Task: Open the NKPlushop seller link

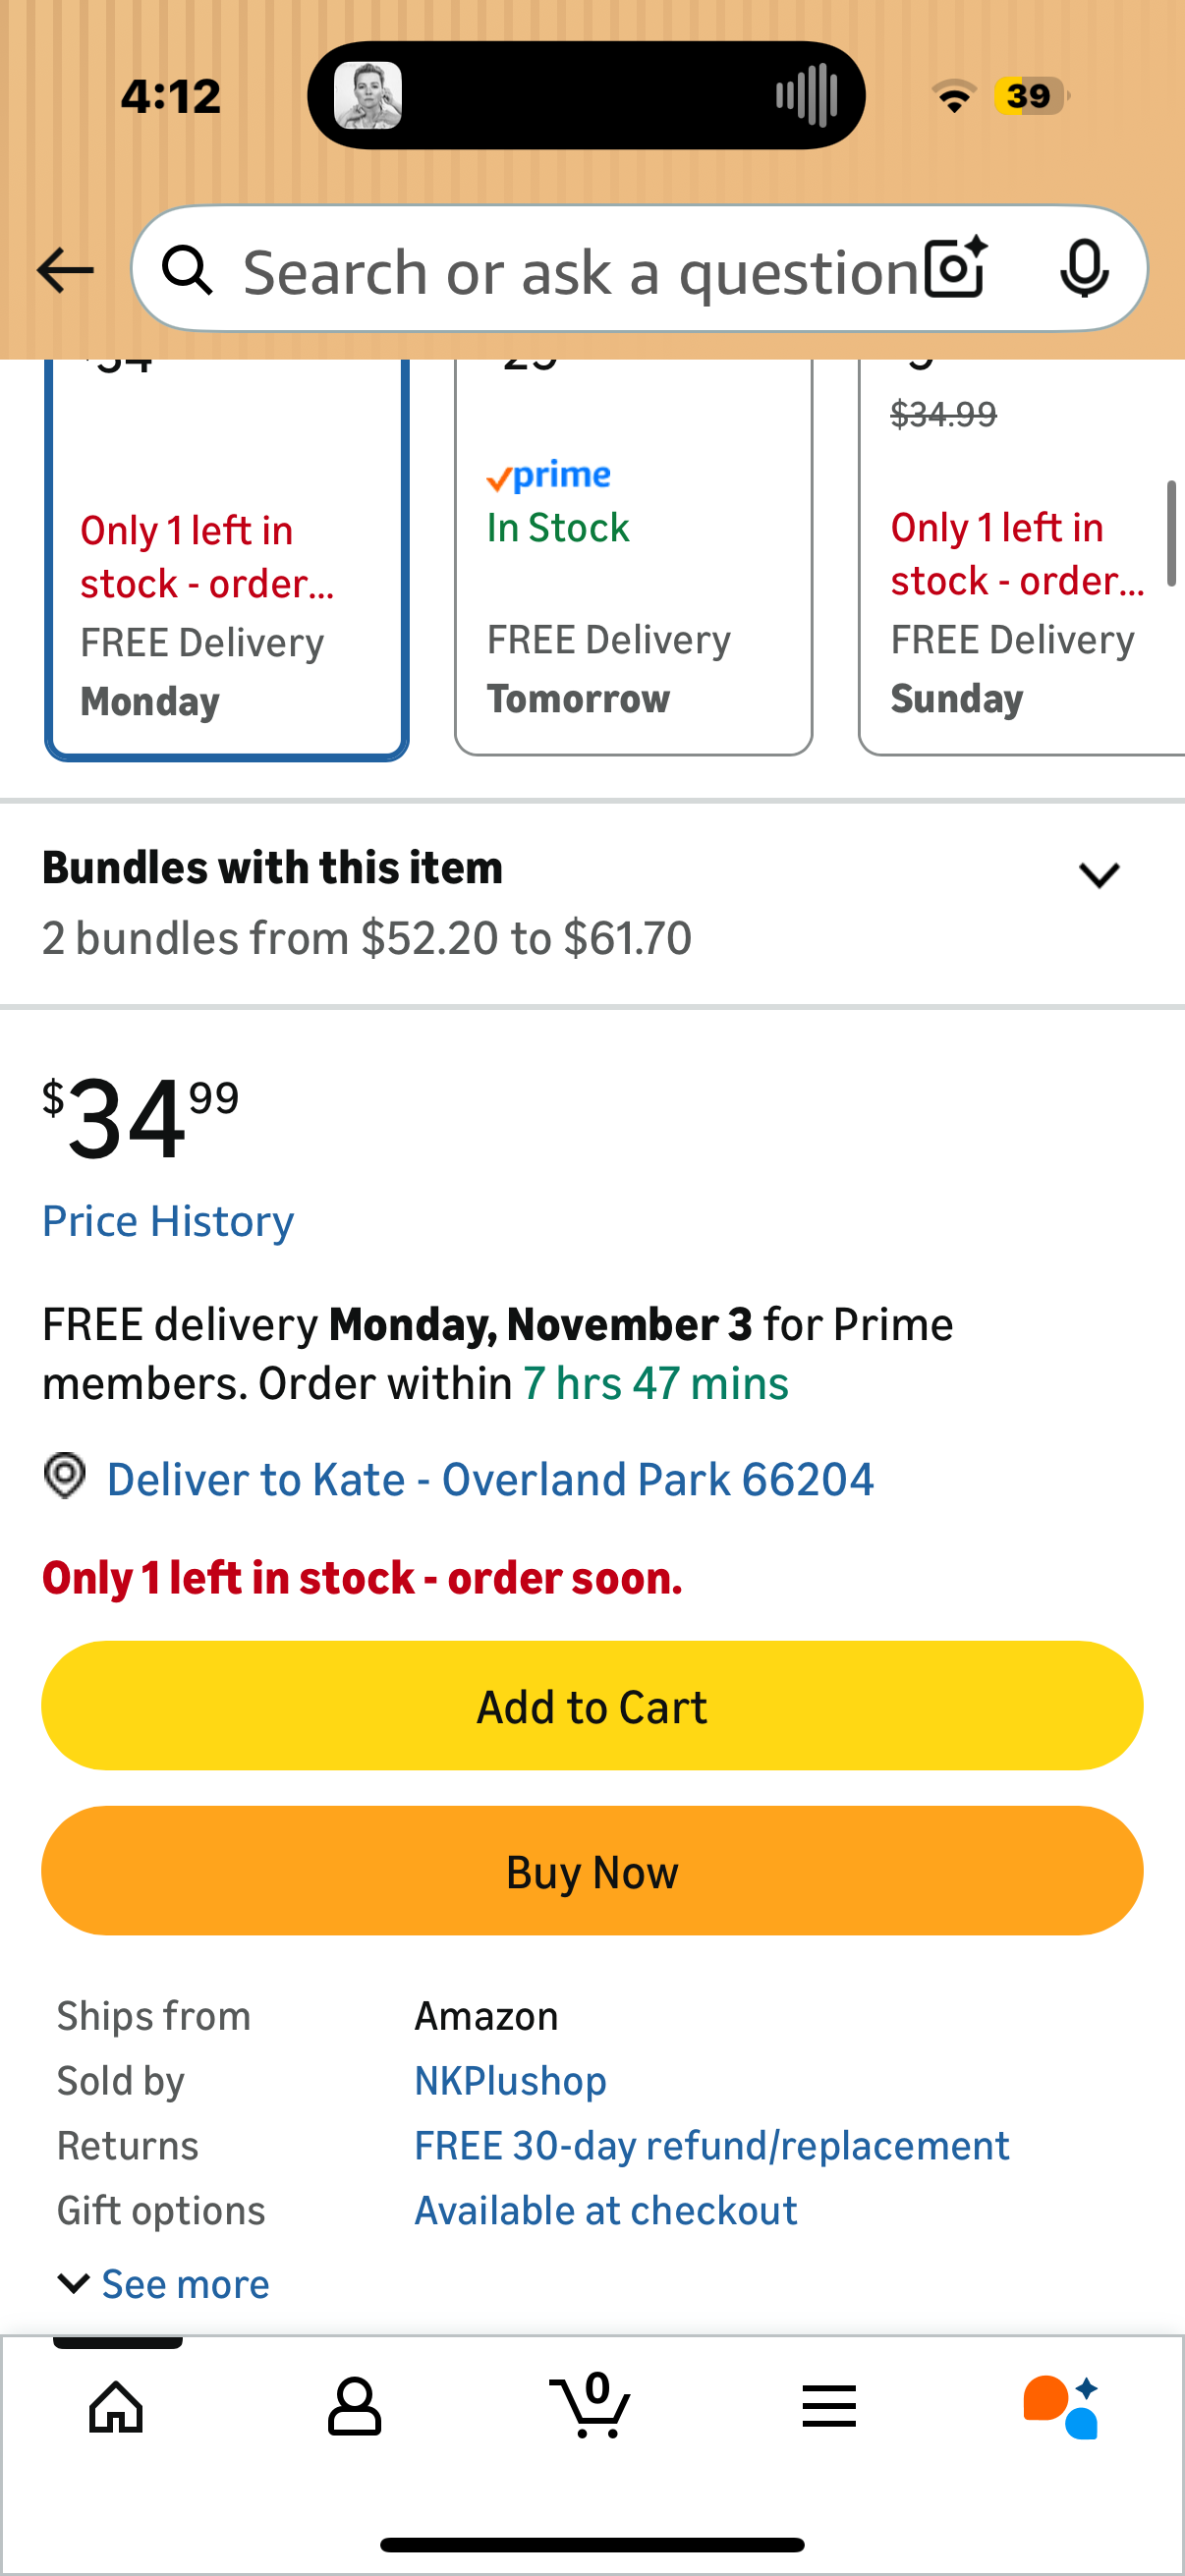Action: point(510,2081)
